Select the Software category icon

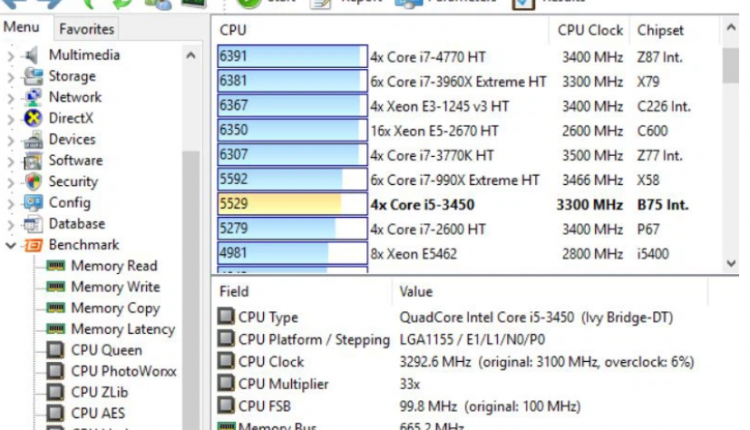click(32, 161)
